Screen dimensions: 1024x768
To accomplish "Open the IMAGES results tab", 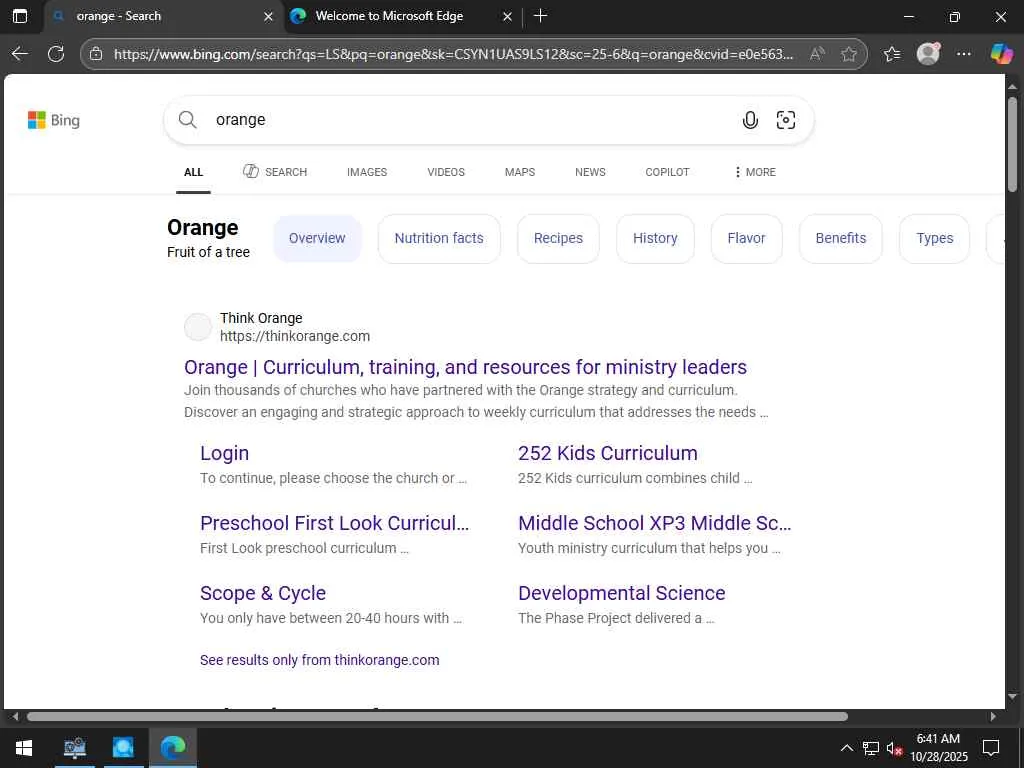I will coord(367,172).
